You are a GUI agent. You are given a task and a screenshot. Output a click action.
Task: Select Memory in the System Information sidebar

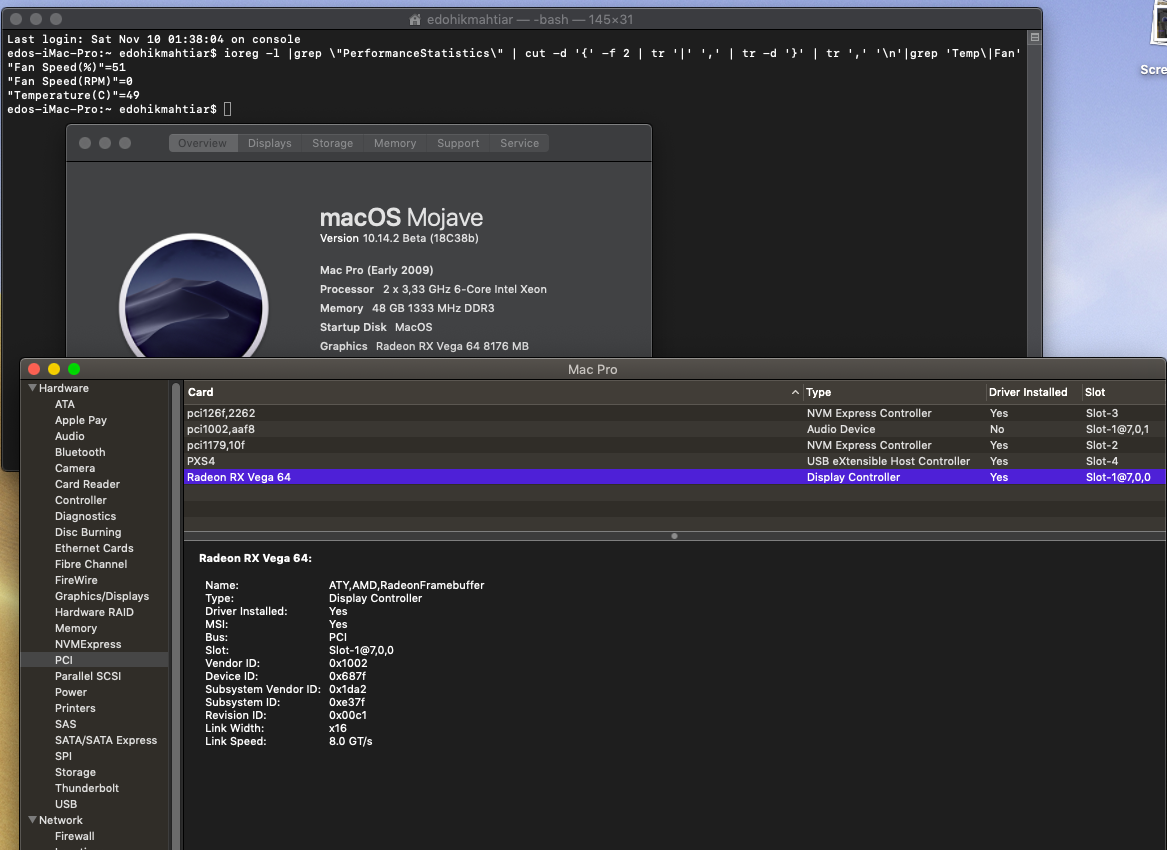coord(76,628)
